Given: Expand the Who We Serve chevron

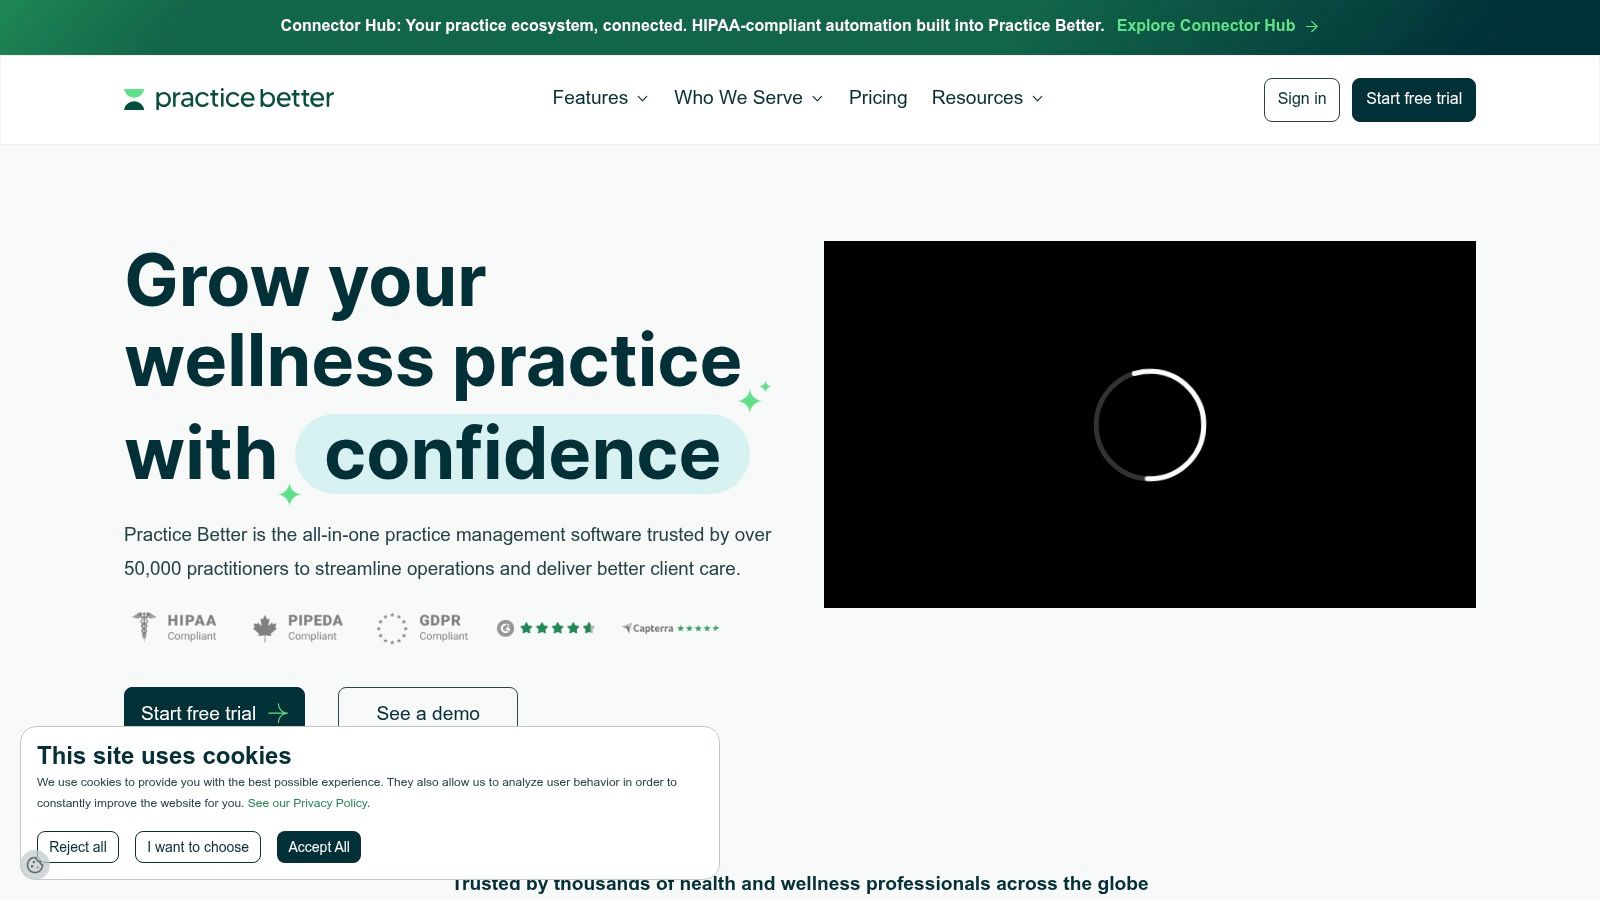Looking at the screenshot, I should [817, 98].
